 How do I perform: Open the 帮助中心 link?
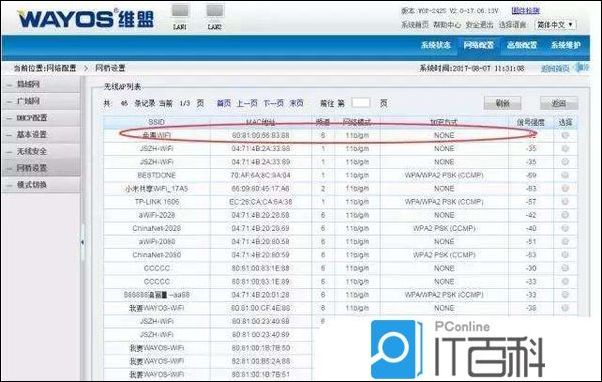click(447, 25)
